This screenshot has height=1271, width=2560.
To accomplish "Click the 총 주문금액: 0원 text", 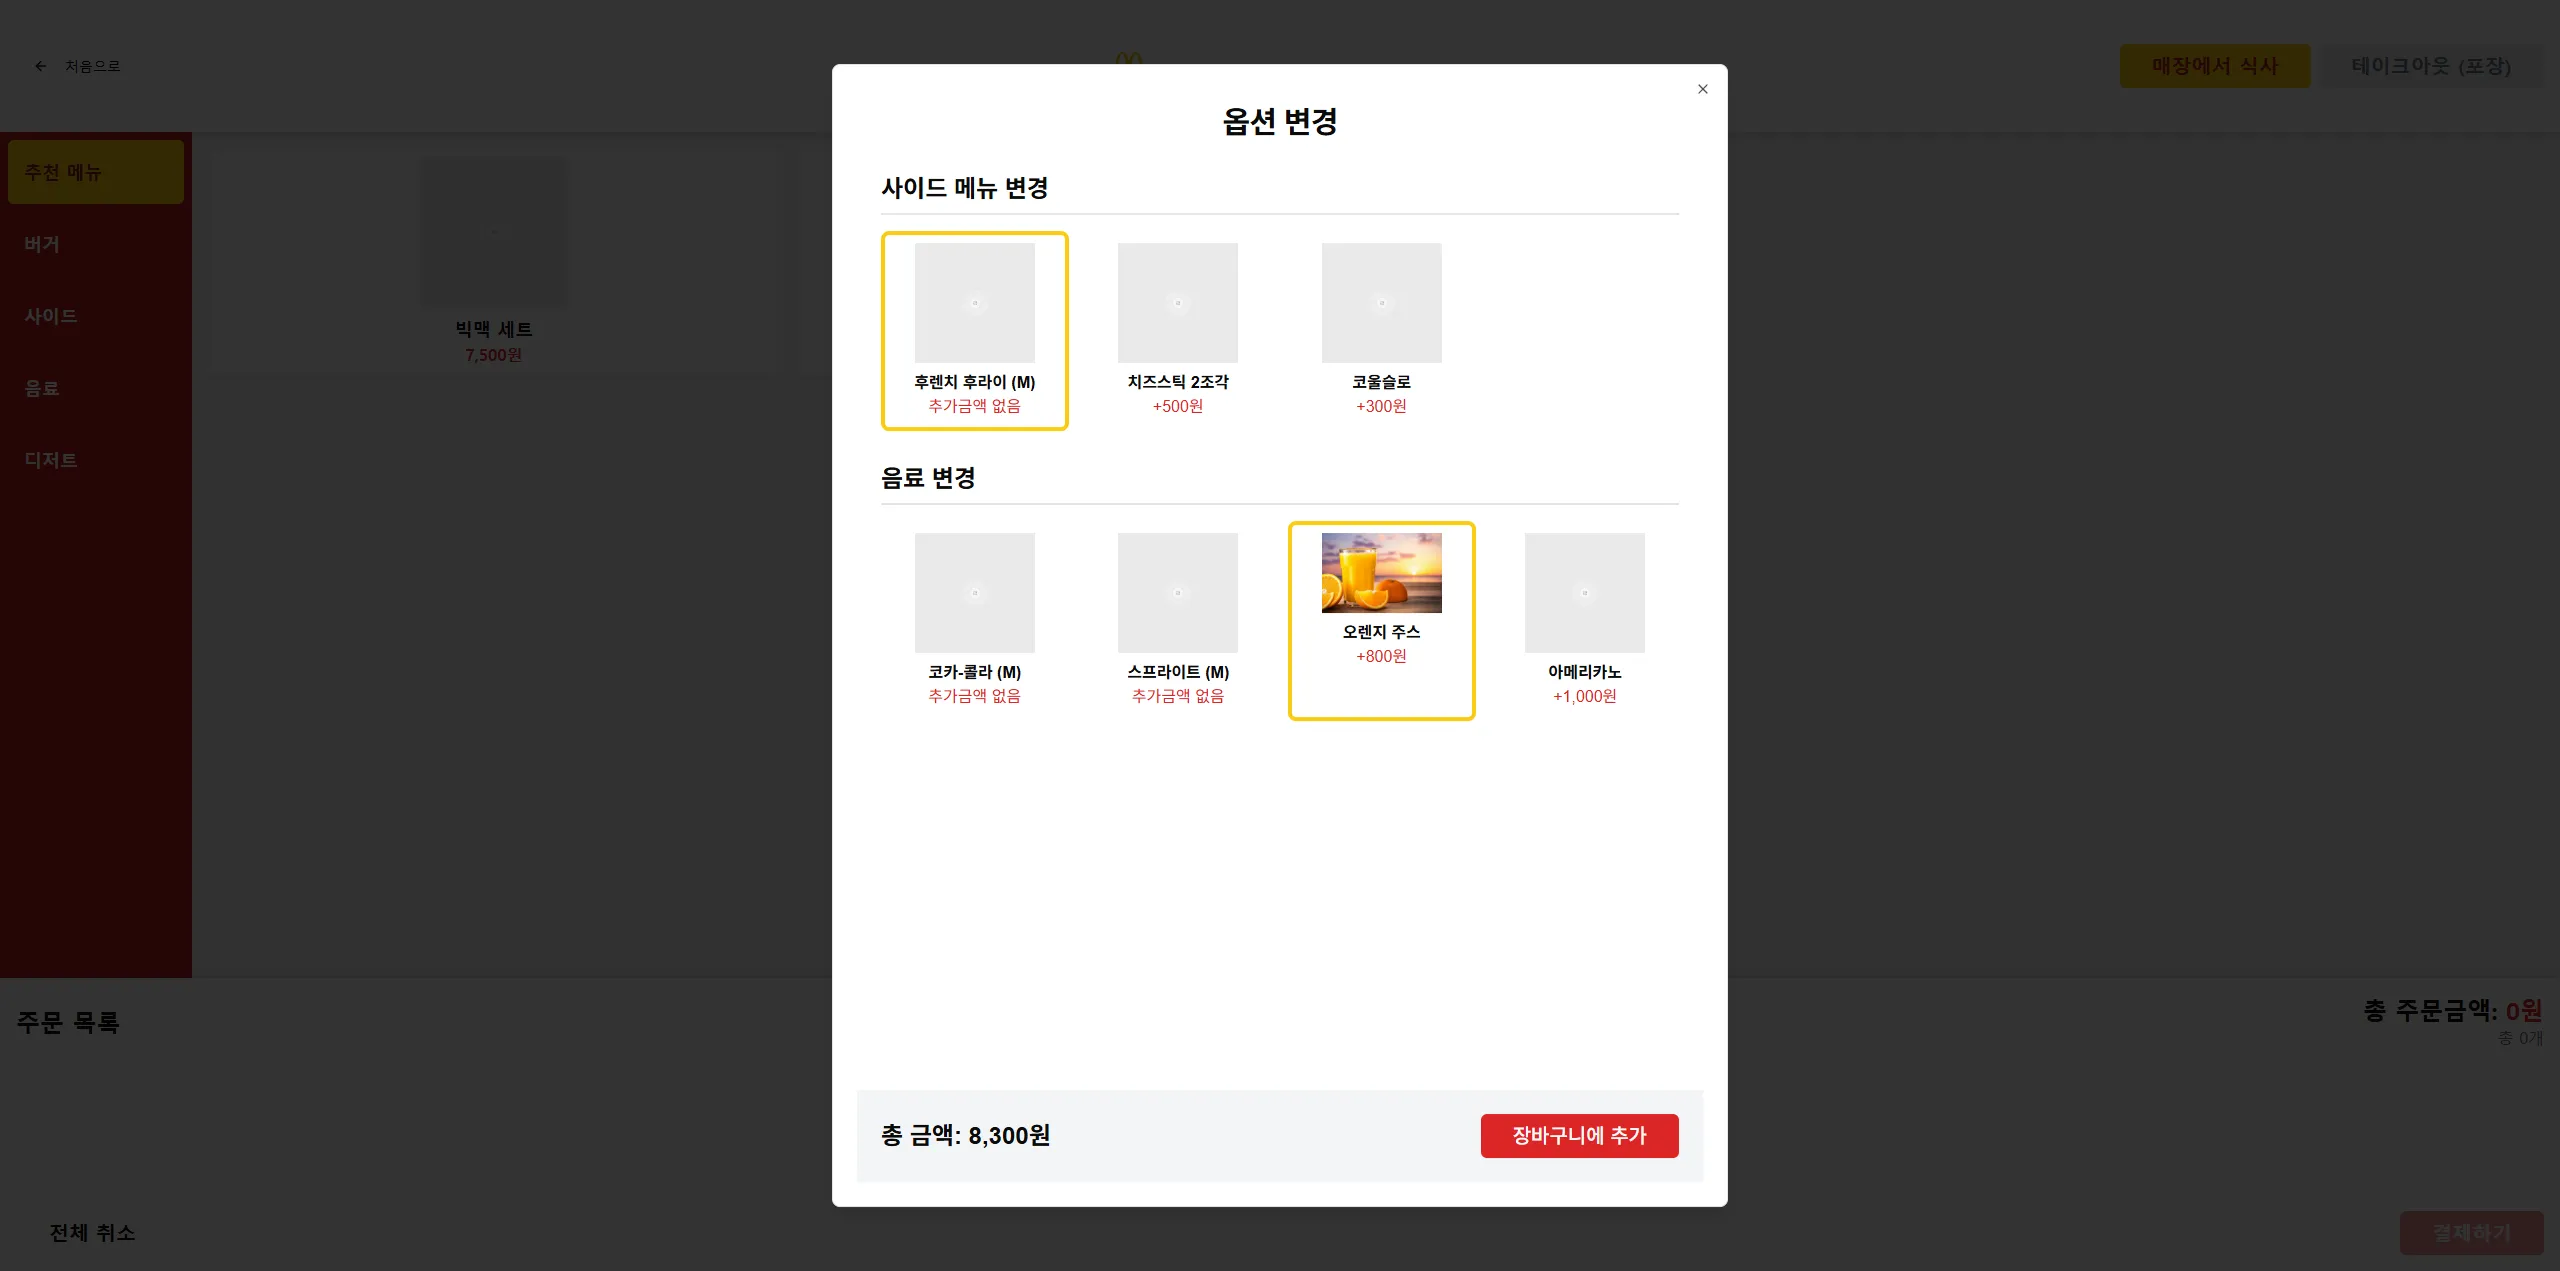I will 2452,1010.
